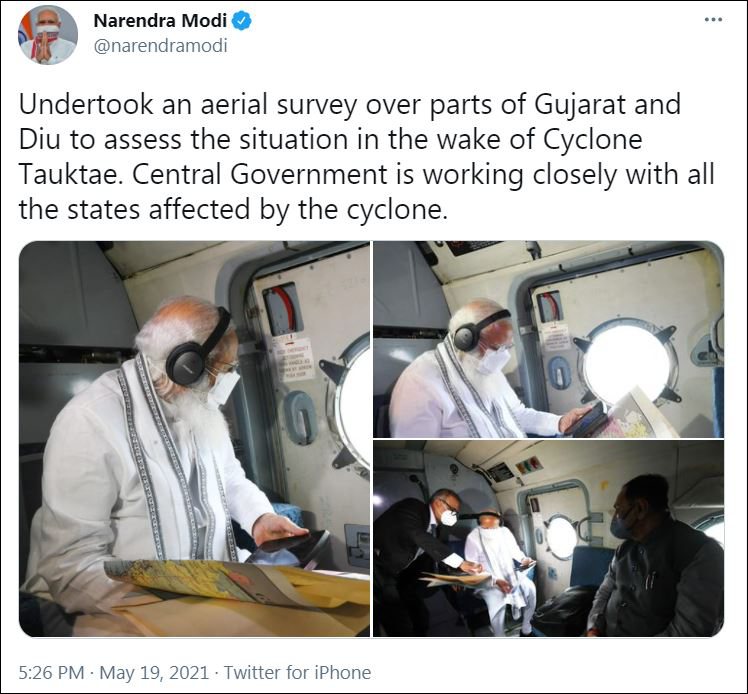This screenshot has width=748, height=694.
Task: View the bottom-right cabin group photo
Action: pyautogui.click(x=548, y=539)
